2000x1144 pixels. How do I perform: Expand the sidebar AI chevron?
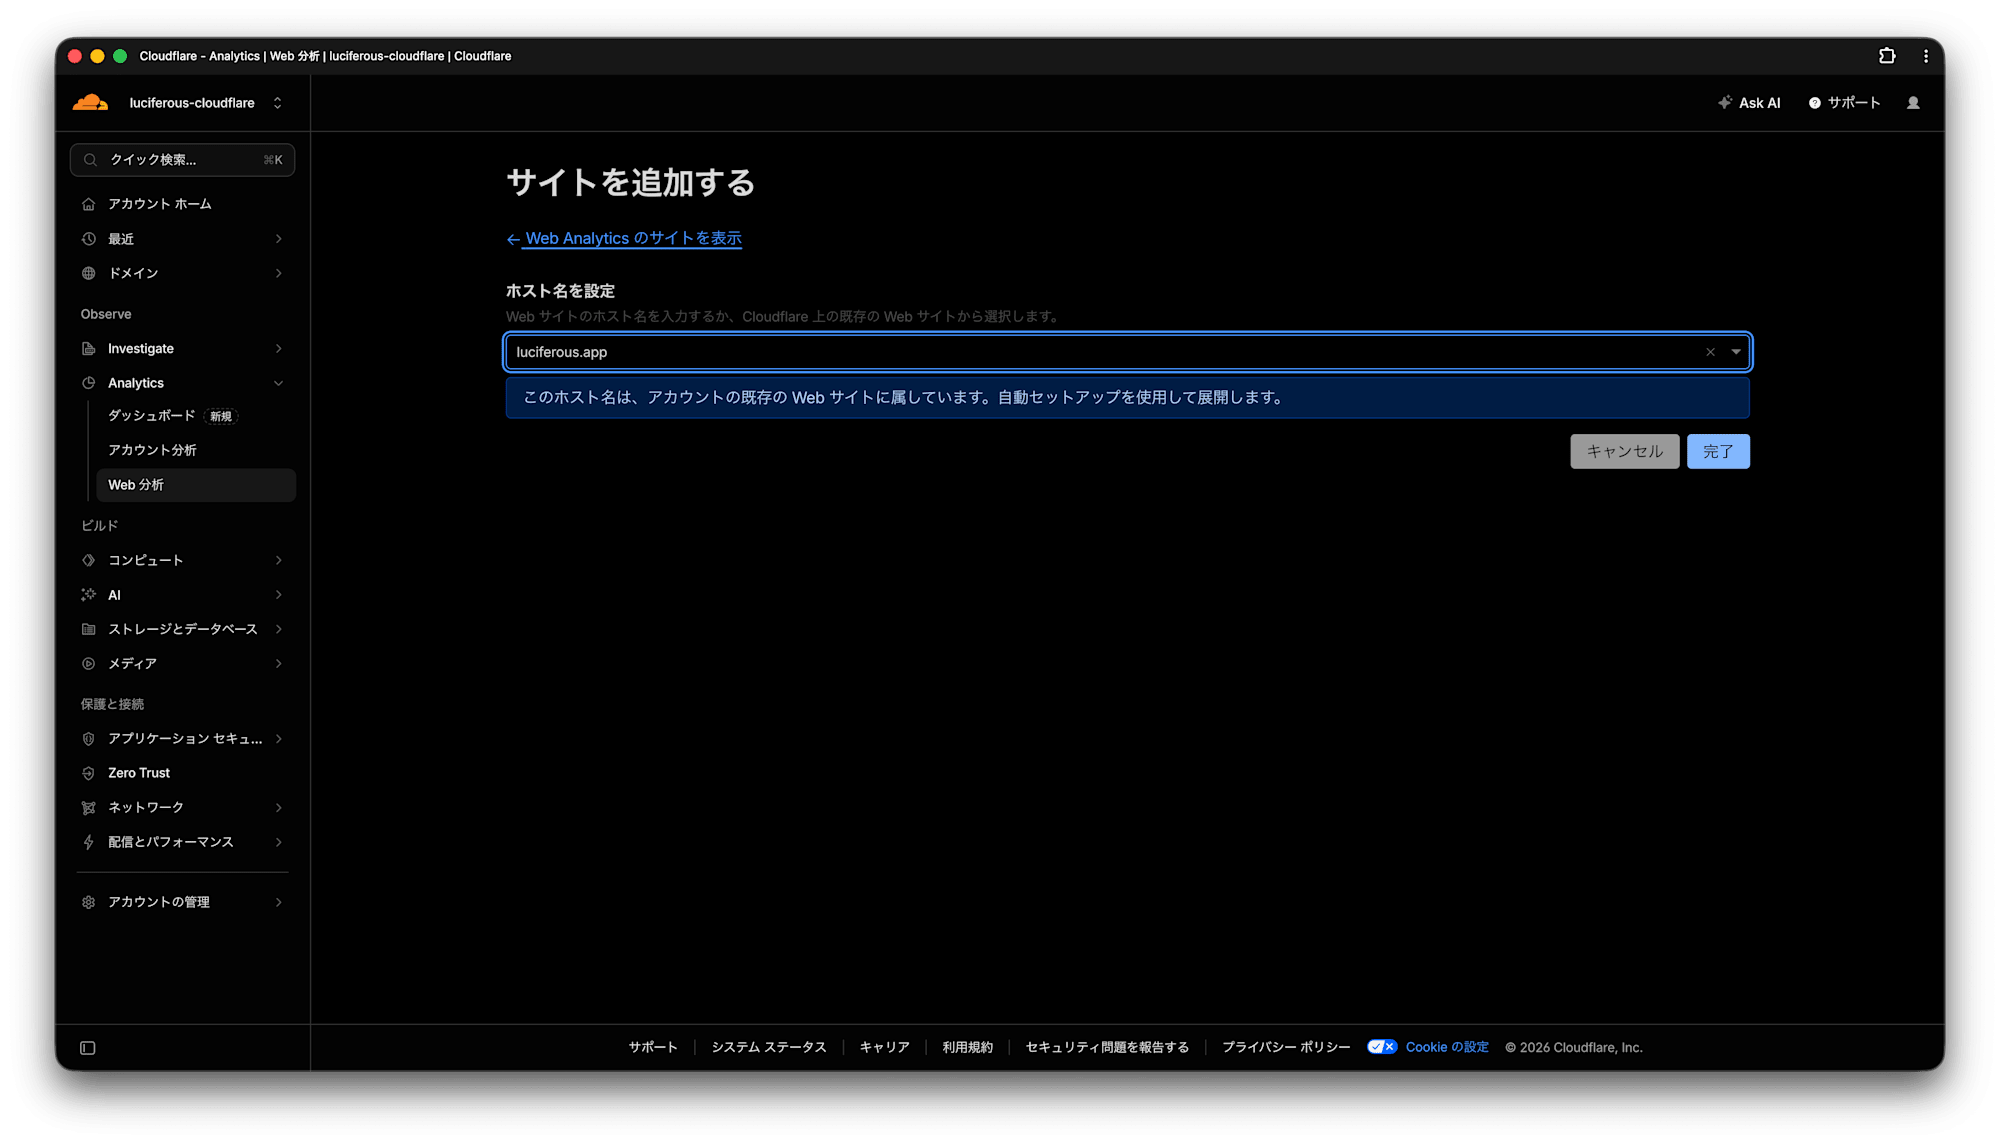pyautogui.click(x=279, y=595)
